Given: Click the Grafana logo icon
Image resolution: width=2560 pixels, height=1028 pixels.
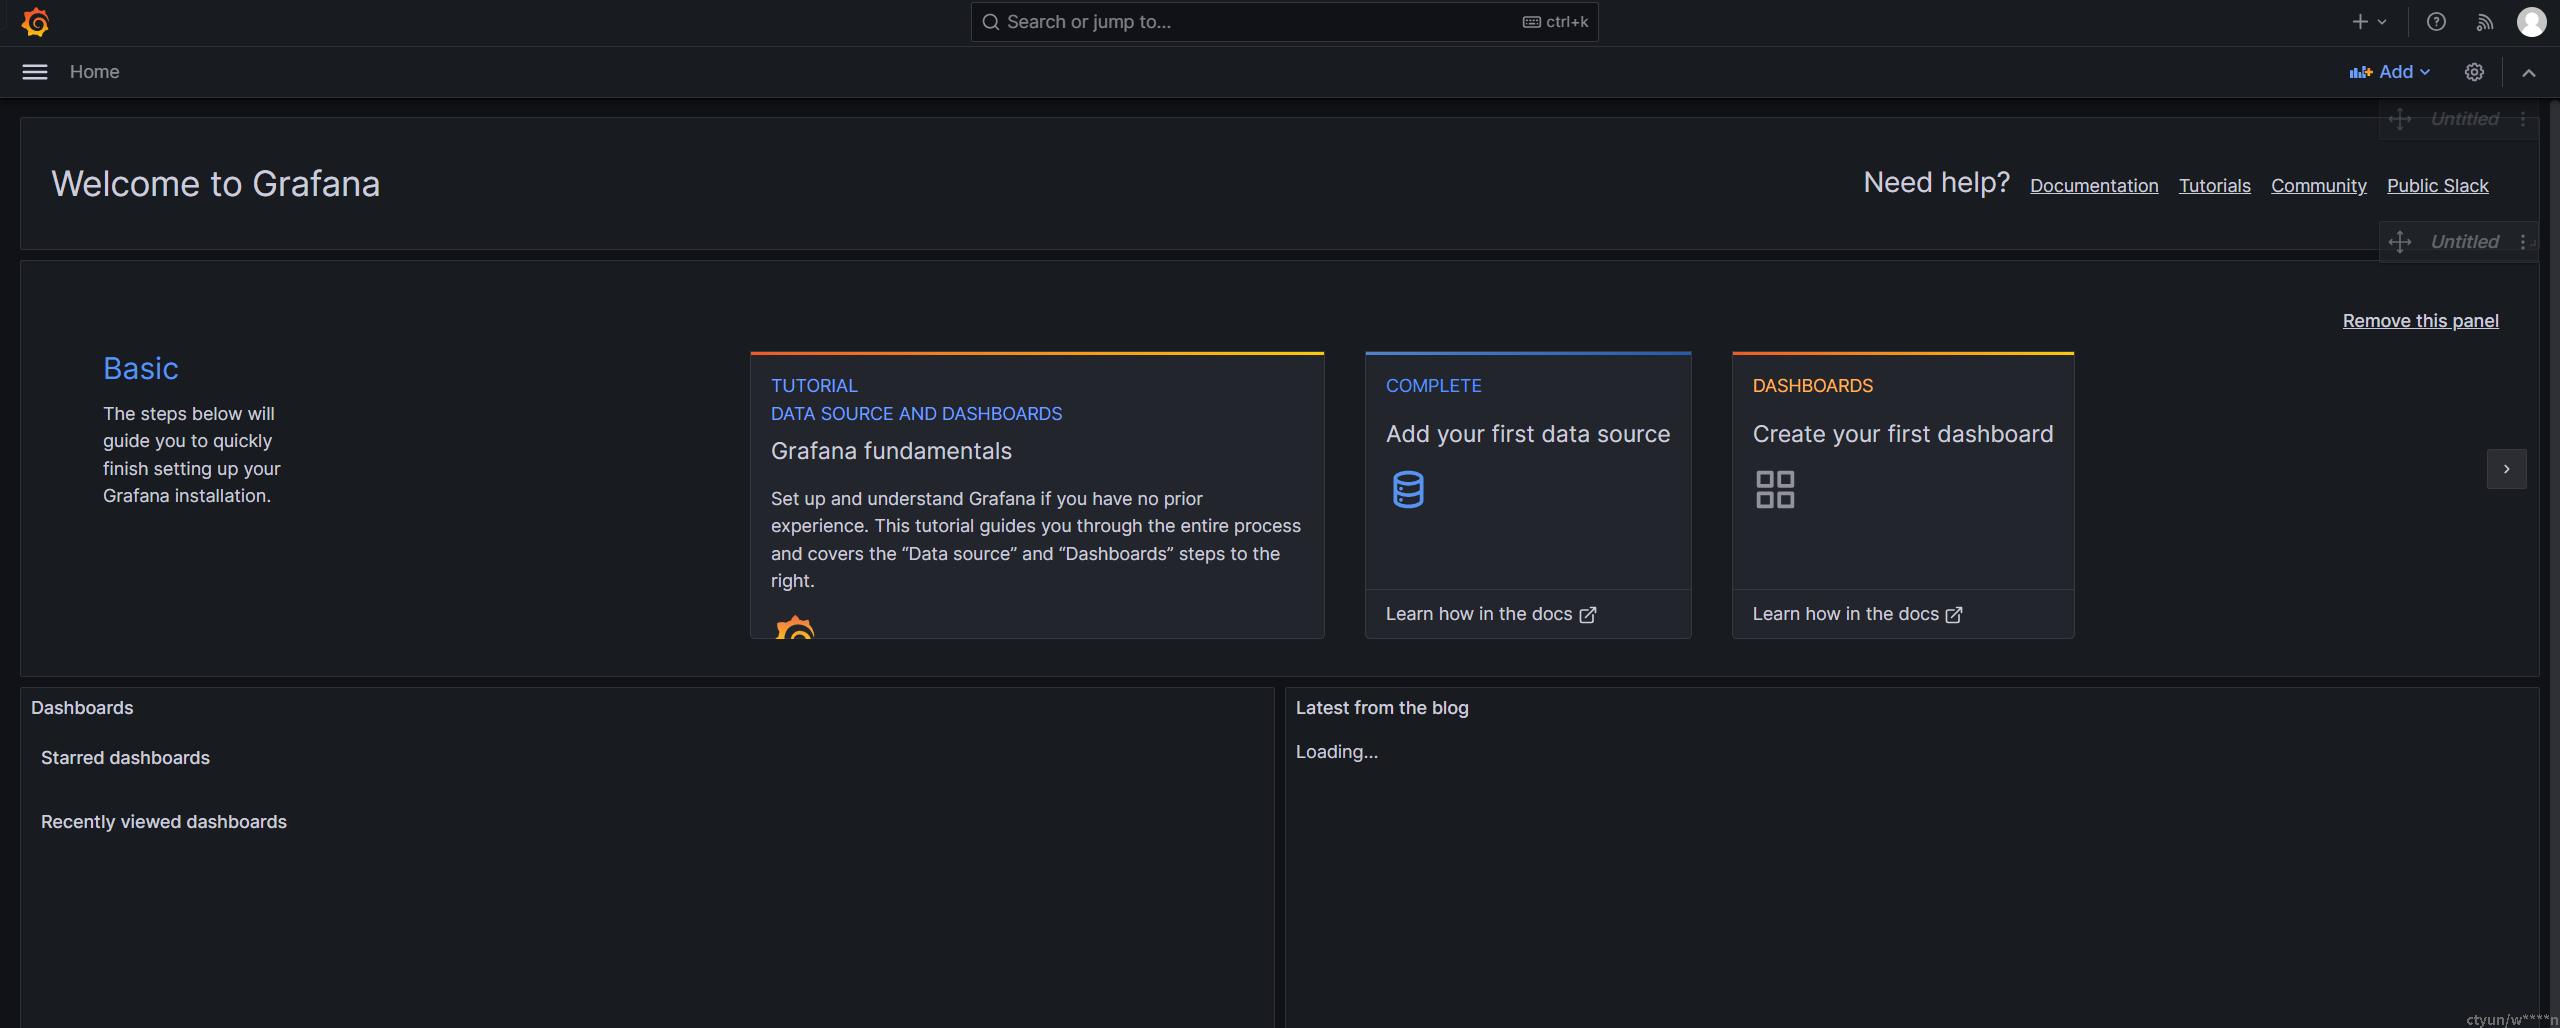Looking at the screenshot, I should tap(35, 22).
